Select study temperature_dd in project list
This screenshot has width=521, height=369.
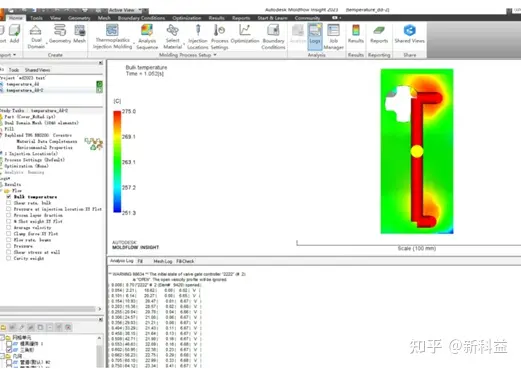23,84
